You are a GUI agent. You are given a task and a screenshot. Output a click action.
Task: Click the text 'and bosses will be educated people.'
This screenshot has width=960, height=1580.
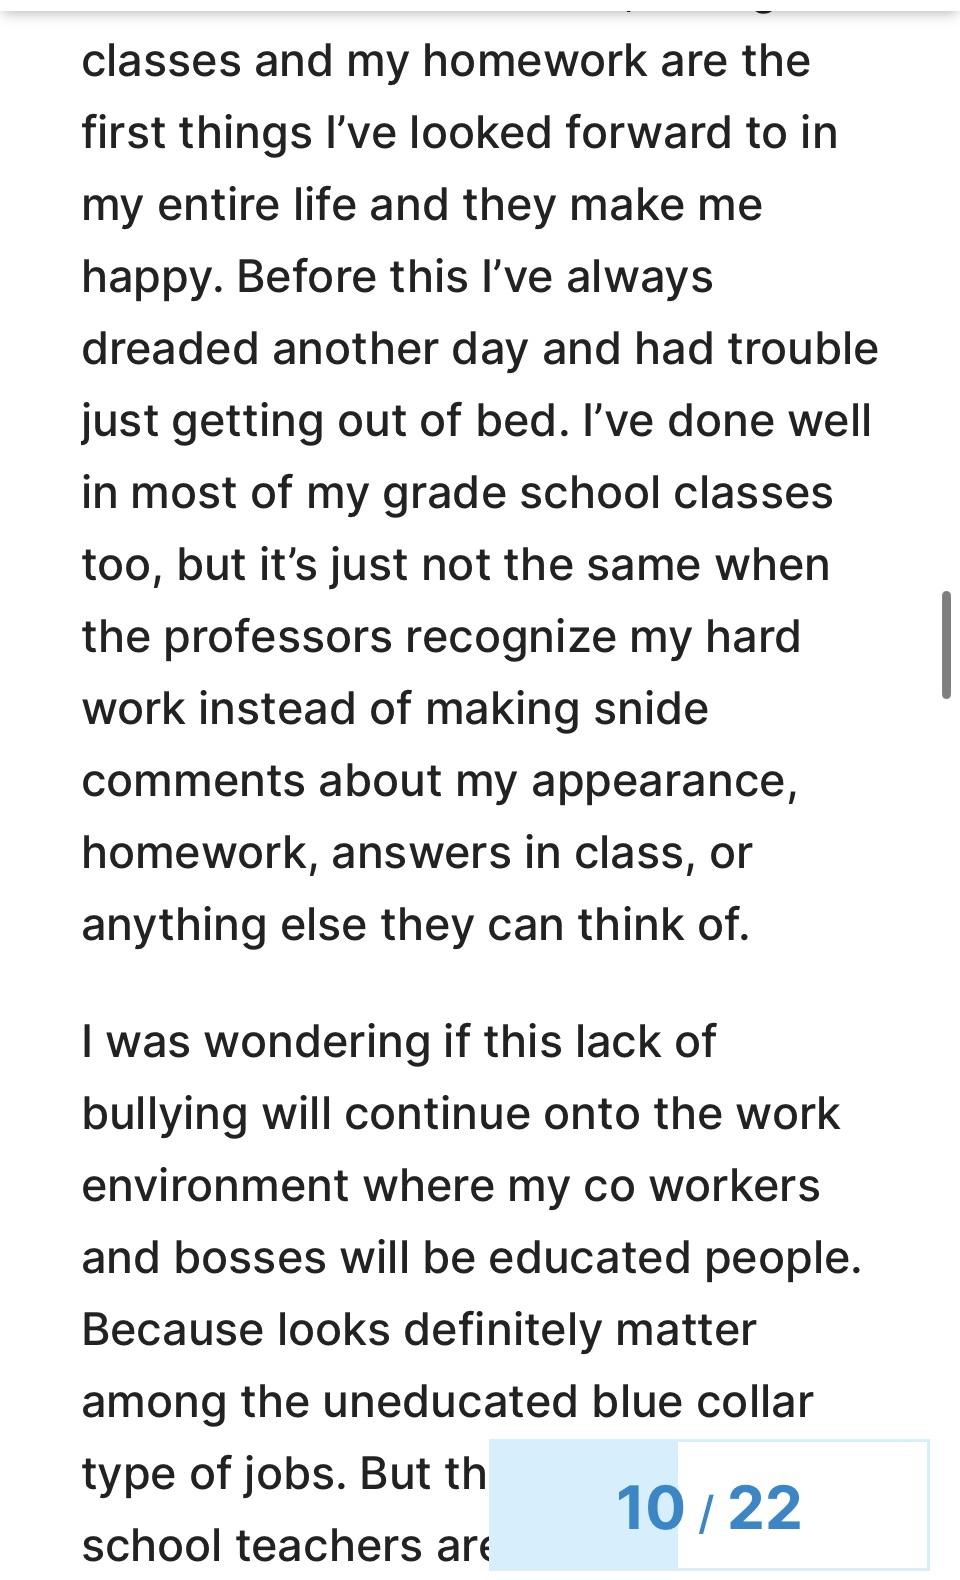point(471,1258)
